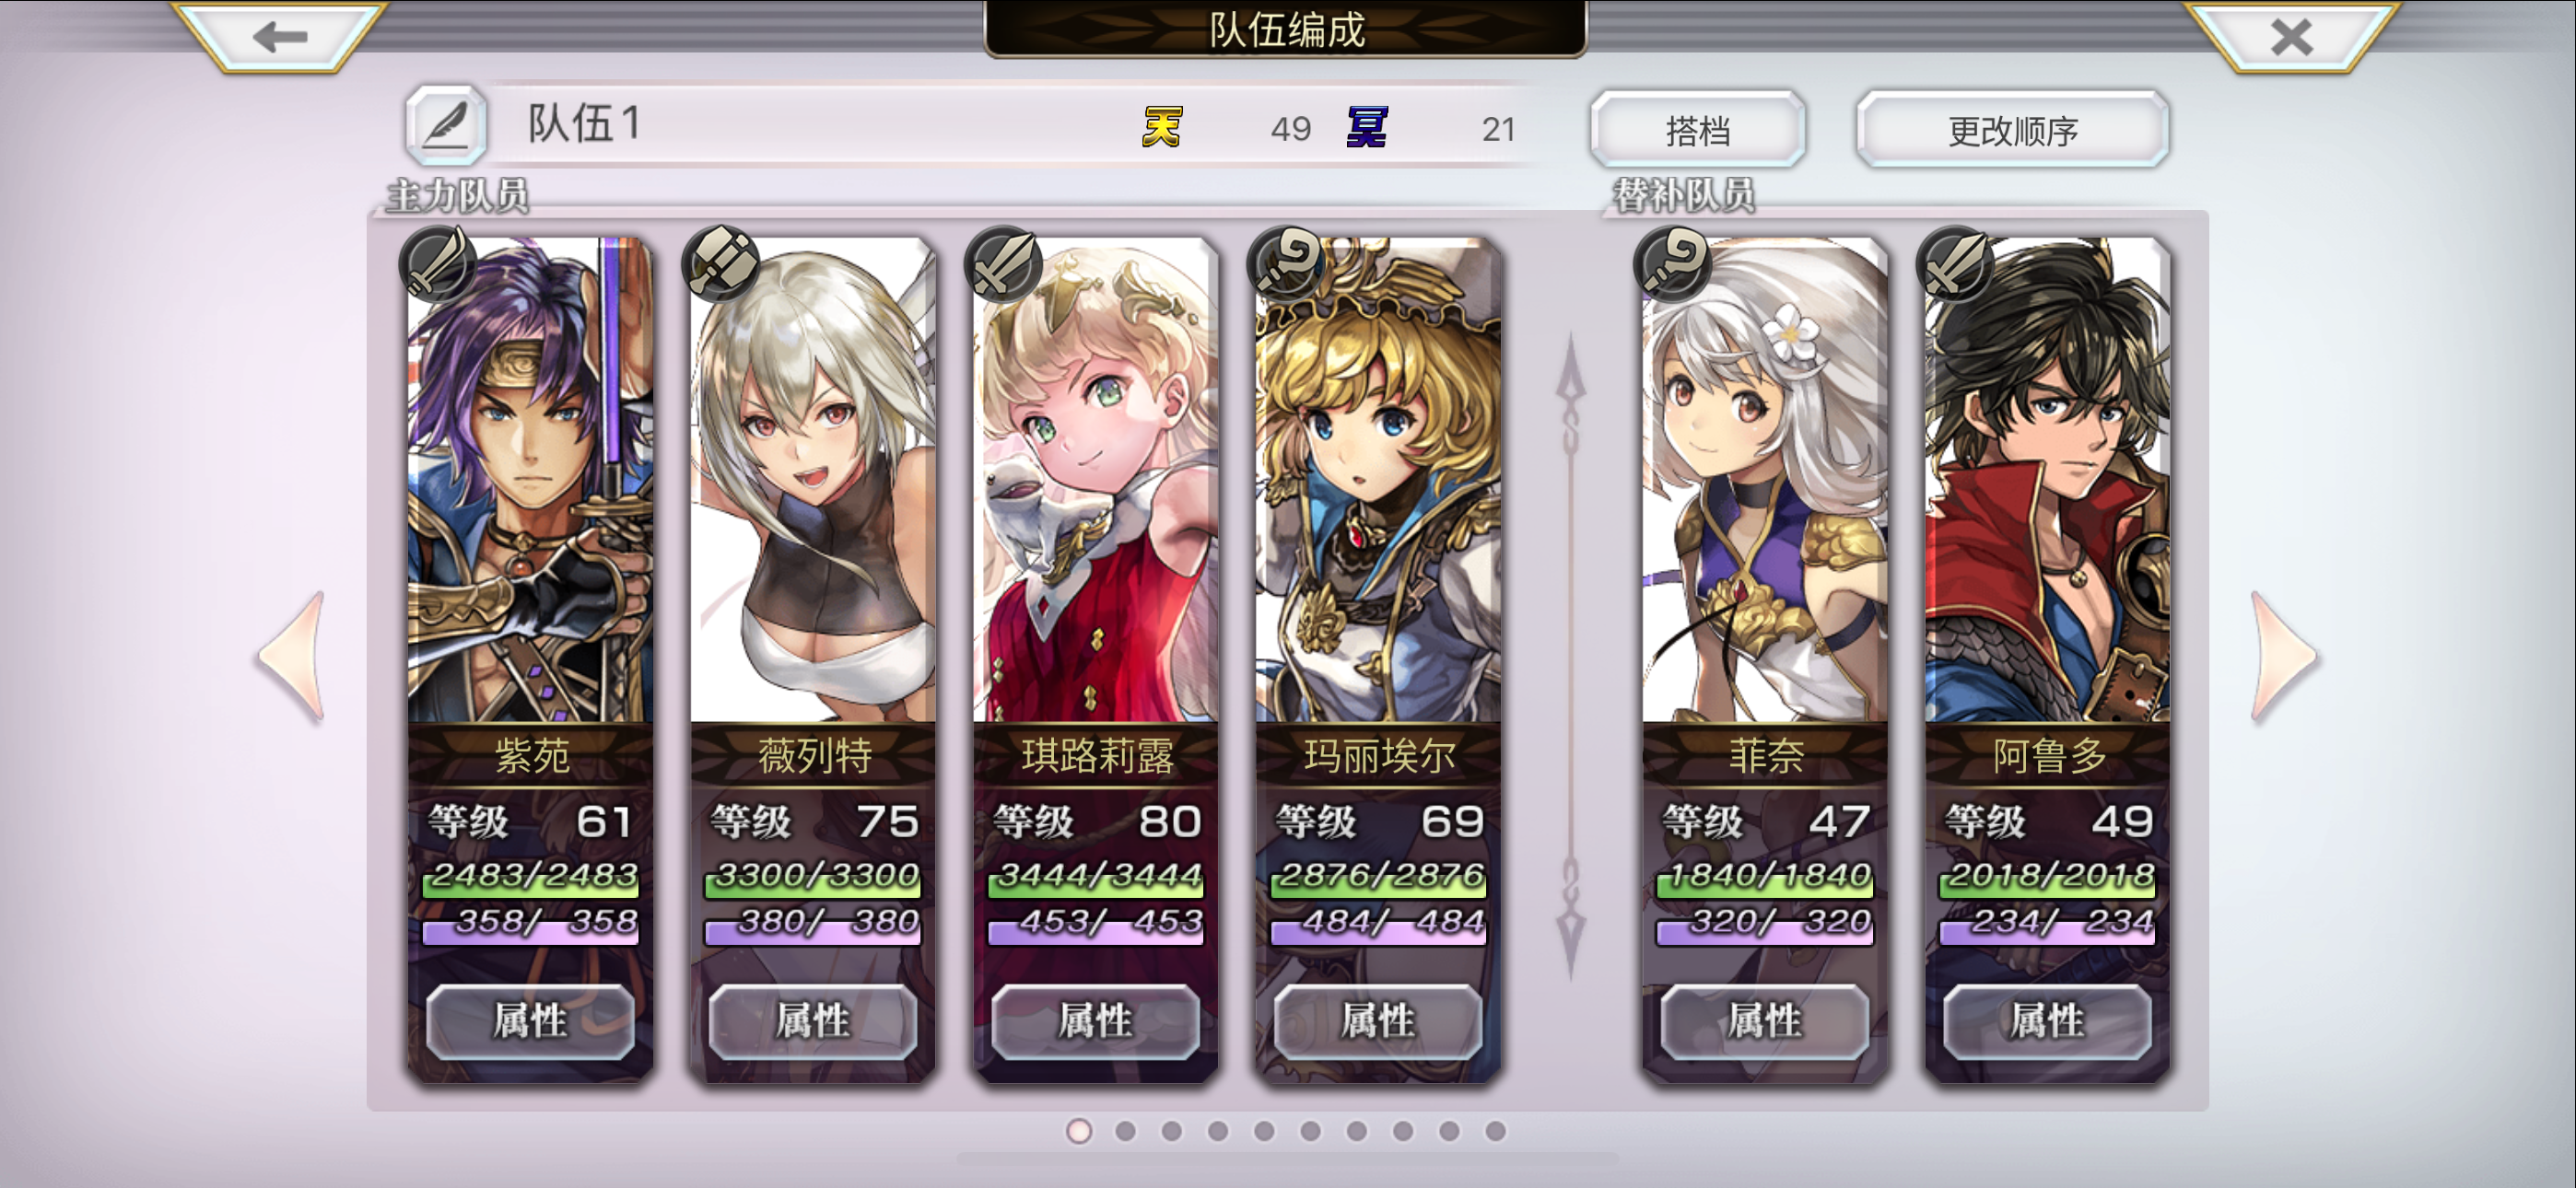Viewport: 2576px width, 1188px height.
Task: Go to next team with right arrow
Action: point(2282,656)
